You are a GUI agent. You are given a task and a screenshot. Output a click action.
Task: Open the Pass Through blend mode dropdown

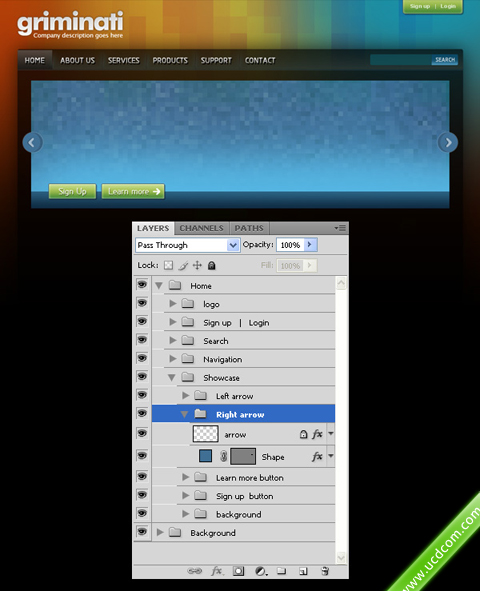pyautogui.click(x=187, y=245)
